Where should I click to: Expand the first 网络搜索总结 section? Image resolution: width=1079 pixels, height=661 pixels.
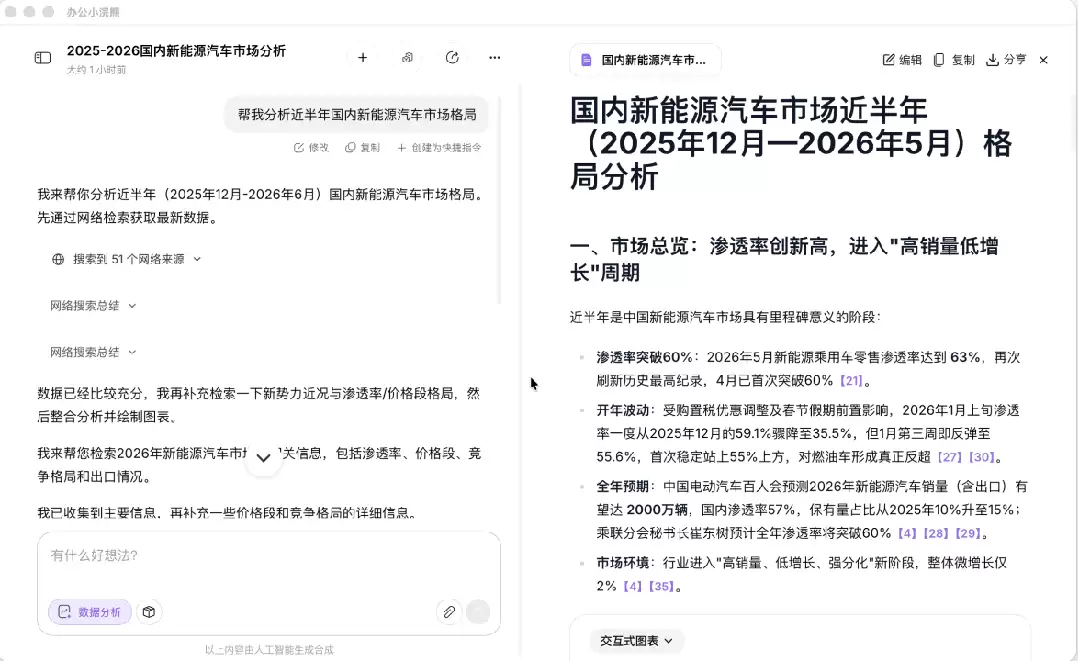point(93,305)
